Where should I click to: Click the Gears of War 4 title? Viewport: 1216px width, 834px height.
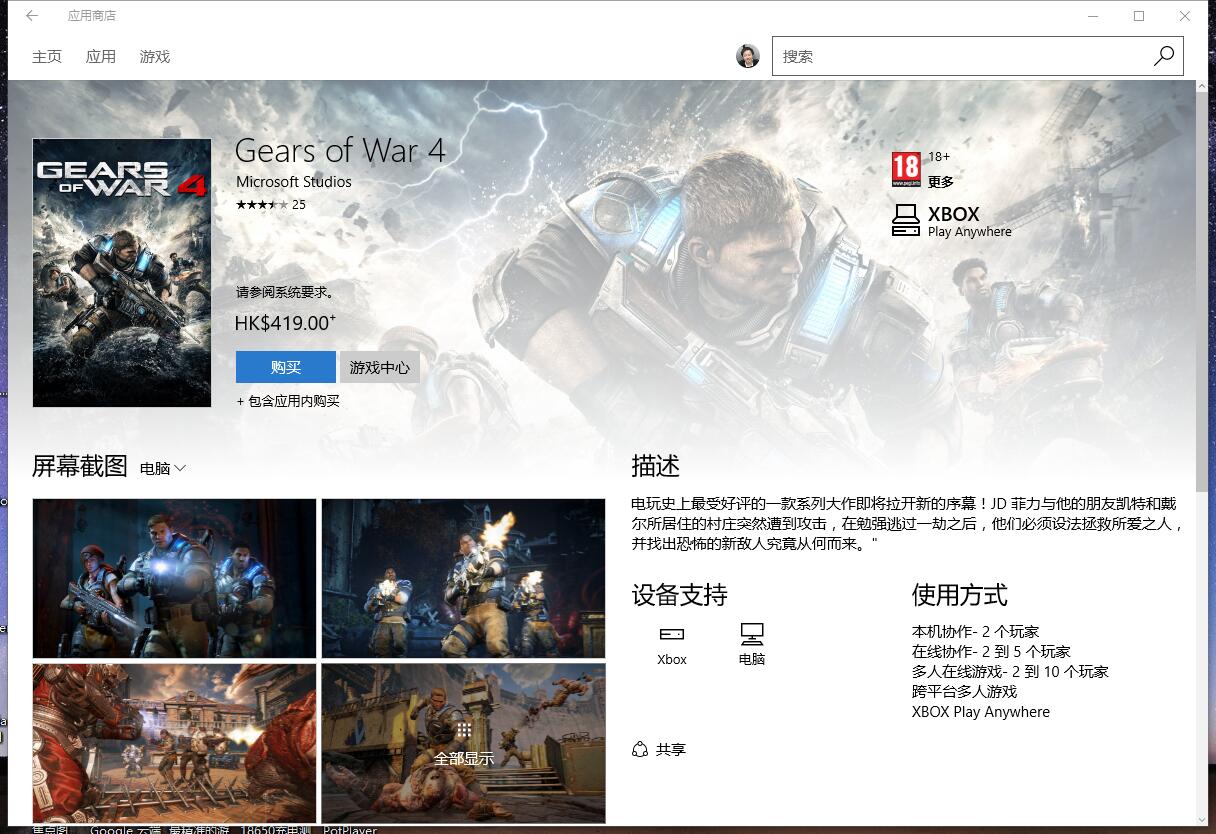340,150
